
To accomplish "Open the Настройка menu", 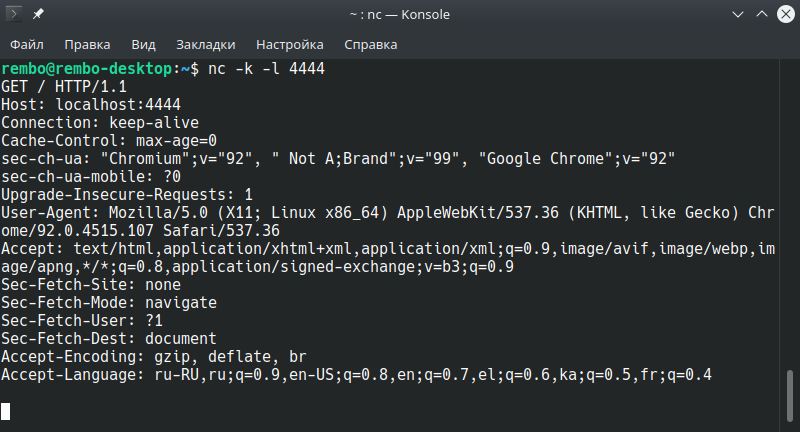I will [x=290, y=45].
